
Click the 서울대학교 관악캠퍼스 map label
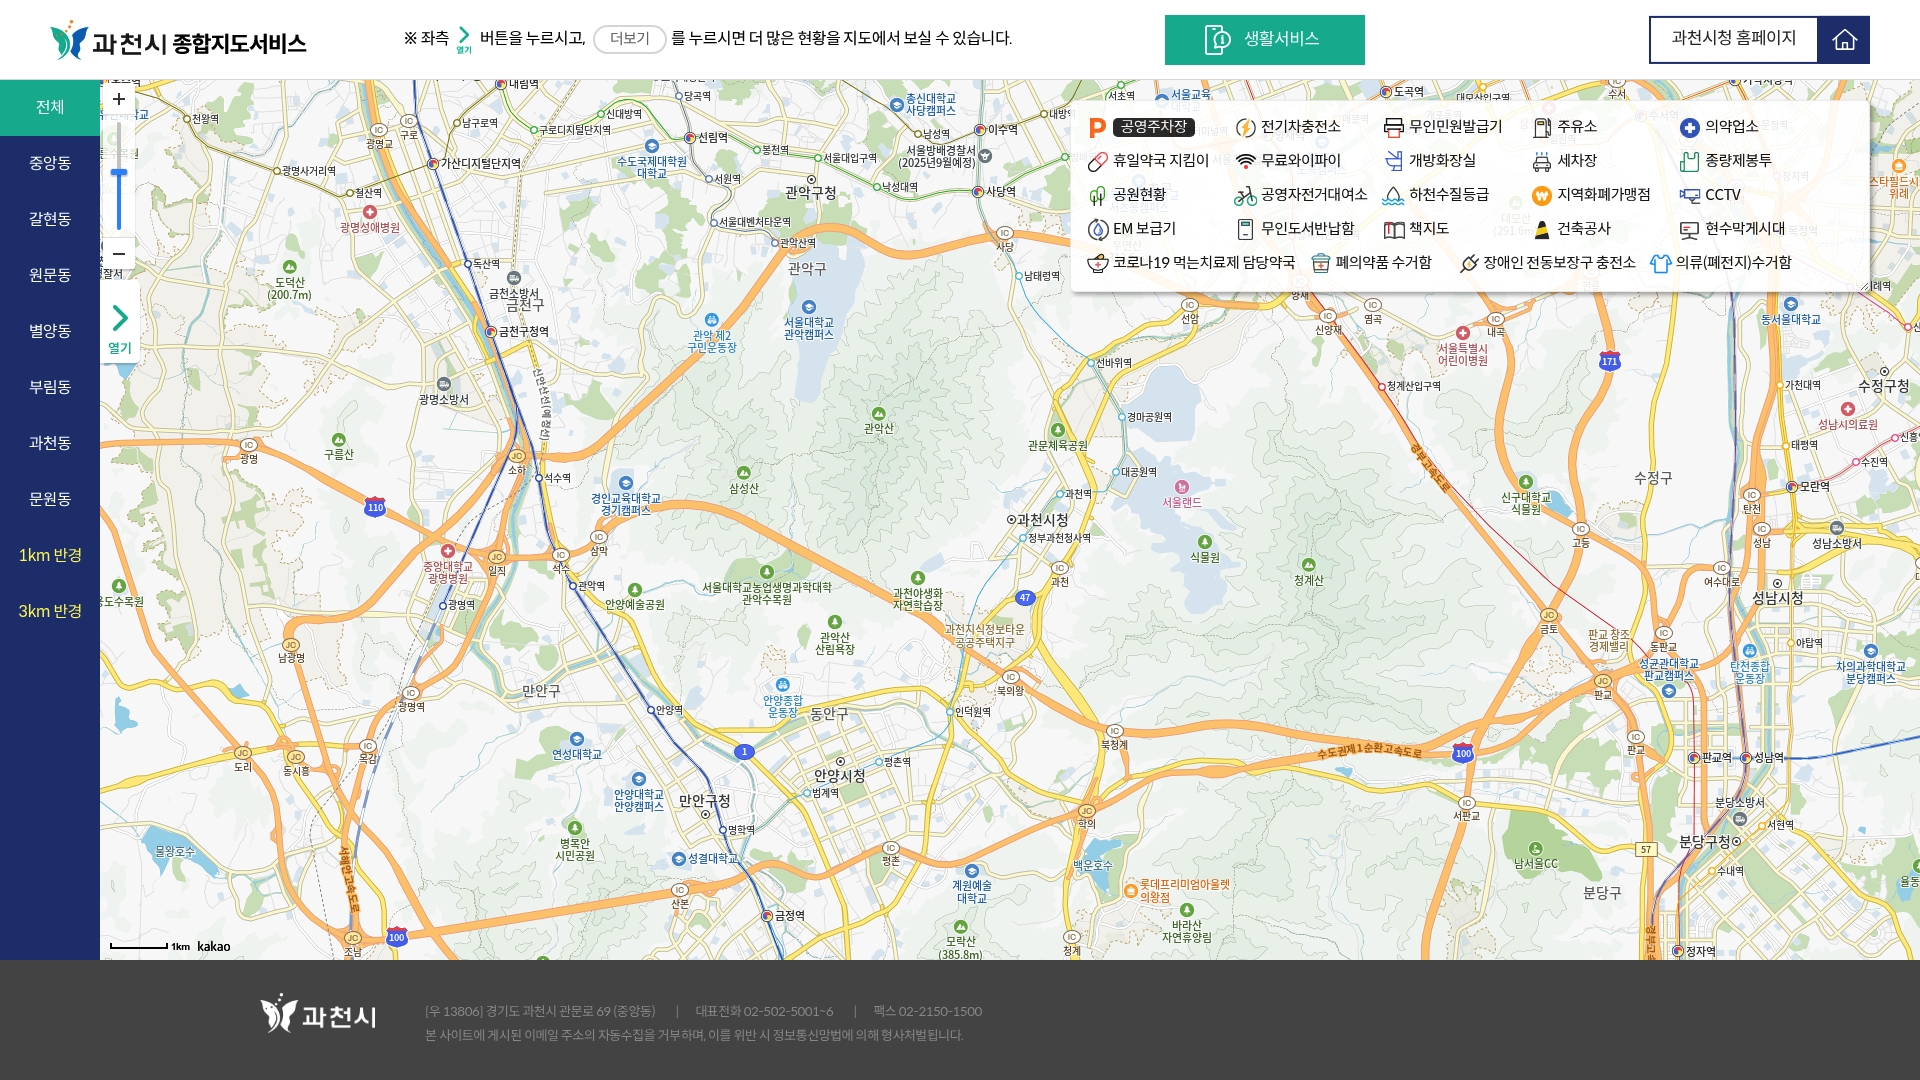point(809,328)
